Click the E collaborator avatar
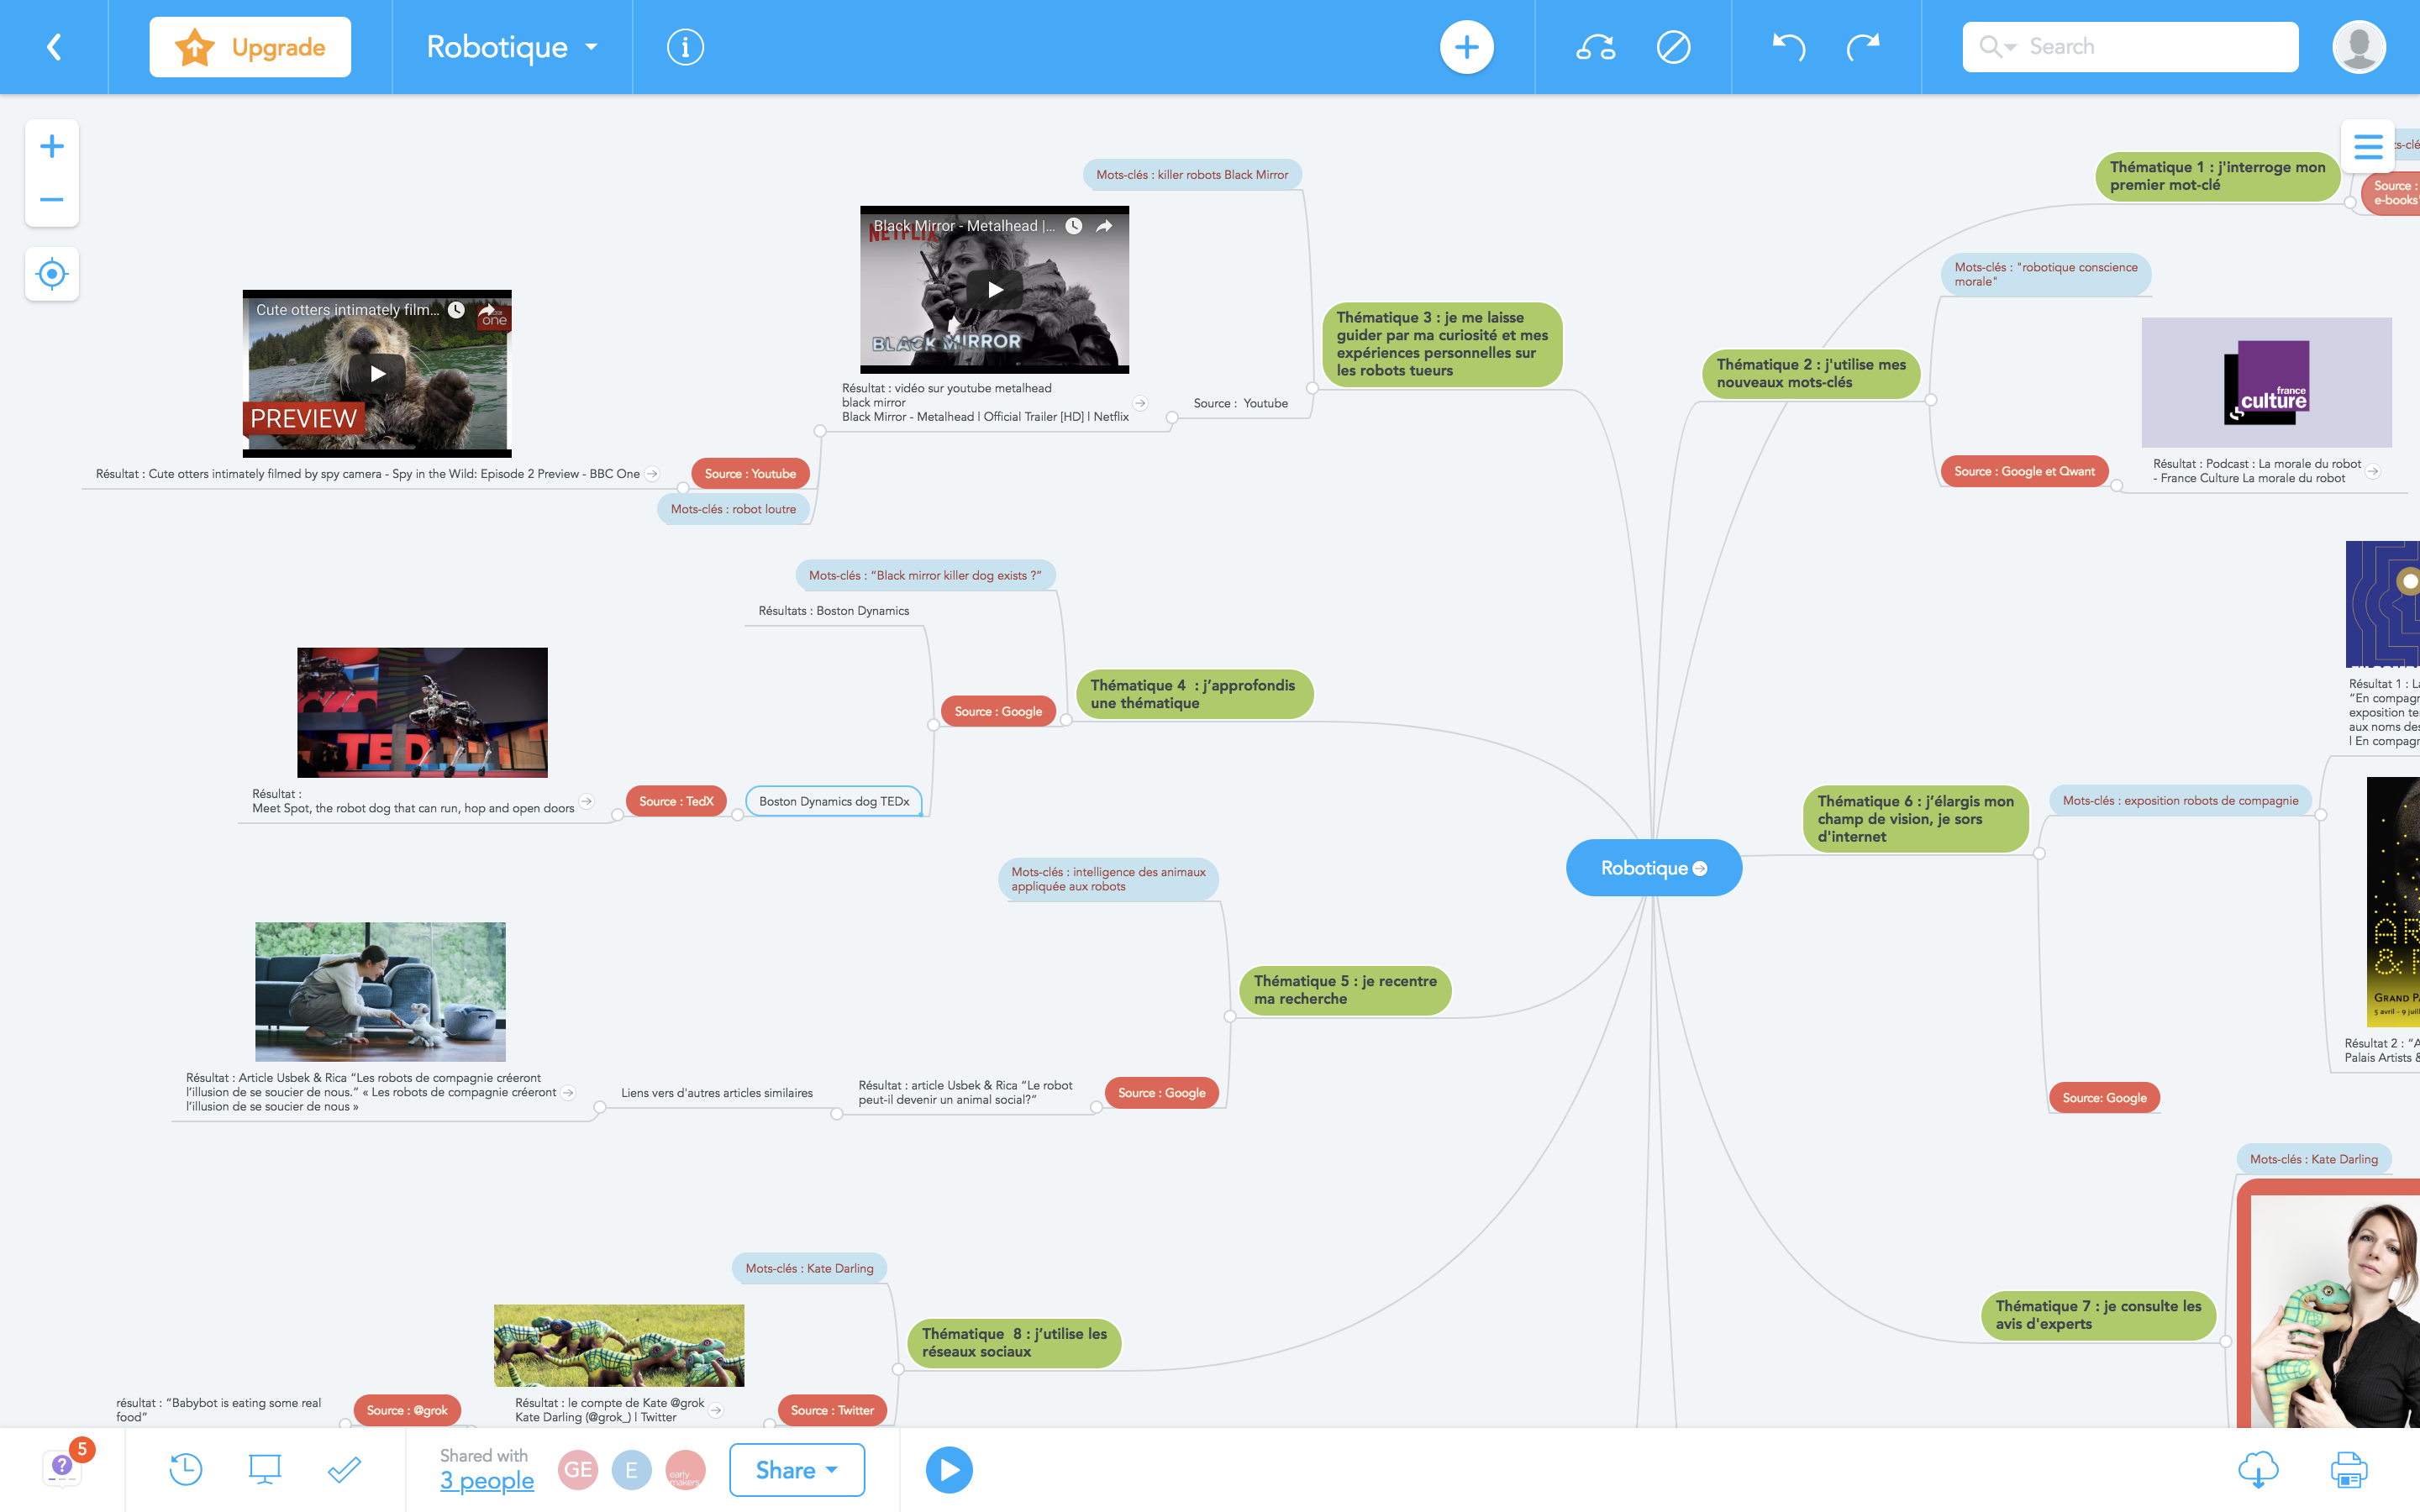The height and width of the screenshot is (1512, 2420). [x=632, y=1469]
